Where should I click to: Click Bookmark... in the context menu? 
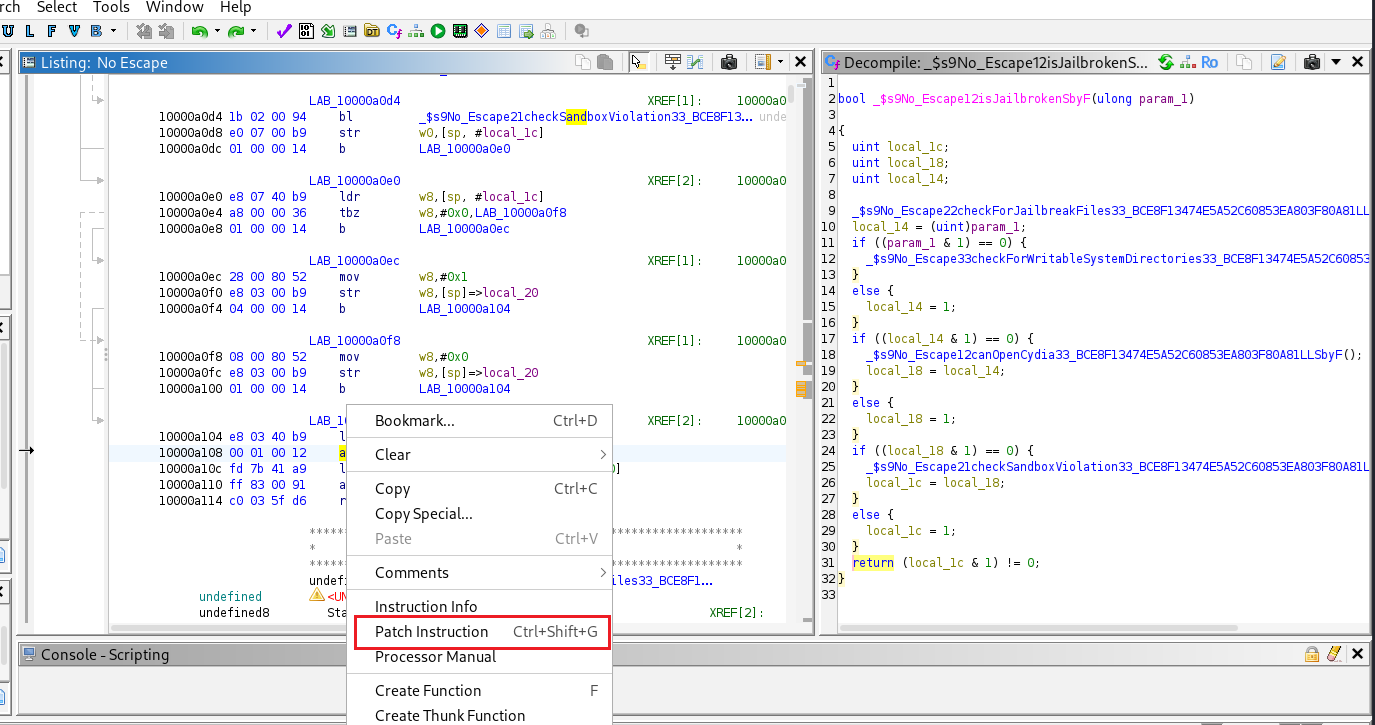[x=414, y=421]
